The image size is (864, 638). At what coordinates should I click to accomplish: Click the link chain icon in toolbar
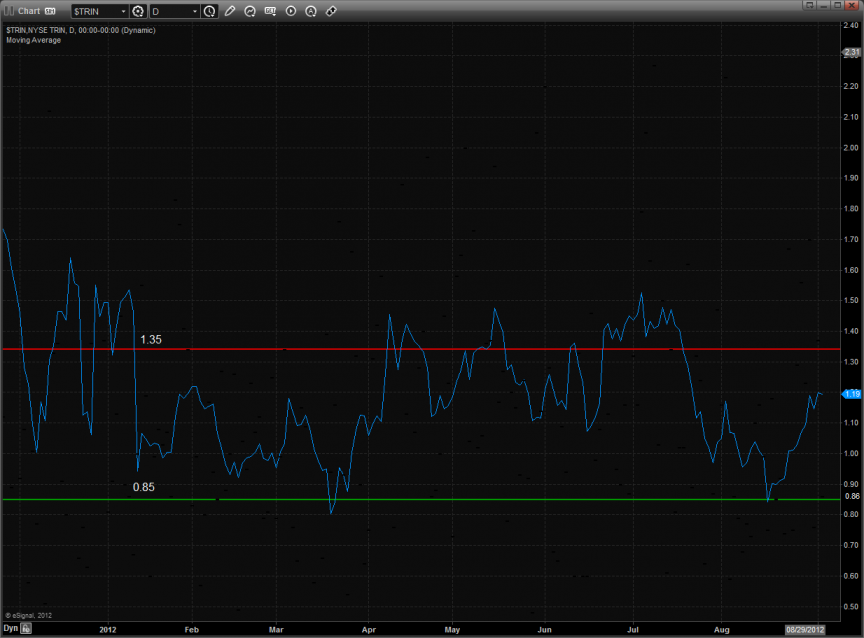pyautogui.click(x=331, y=11)
